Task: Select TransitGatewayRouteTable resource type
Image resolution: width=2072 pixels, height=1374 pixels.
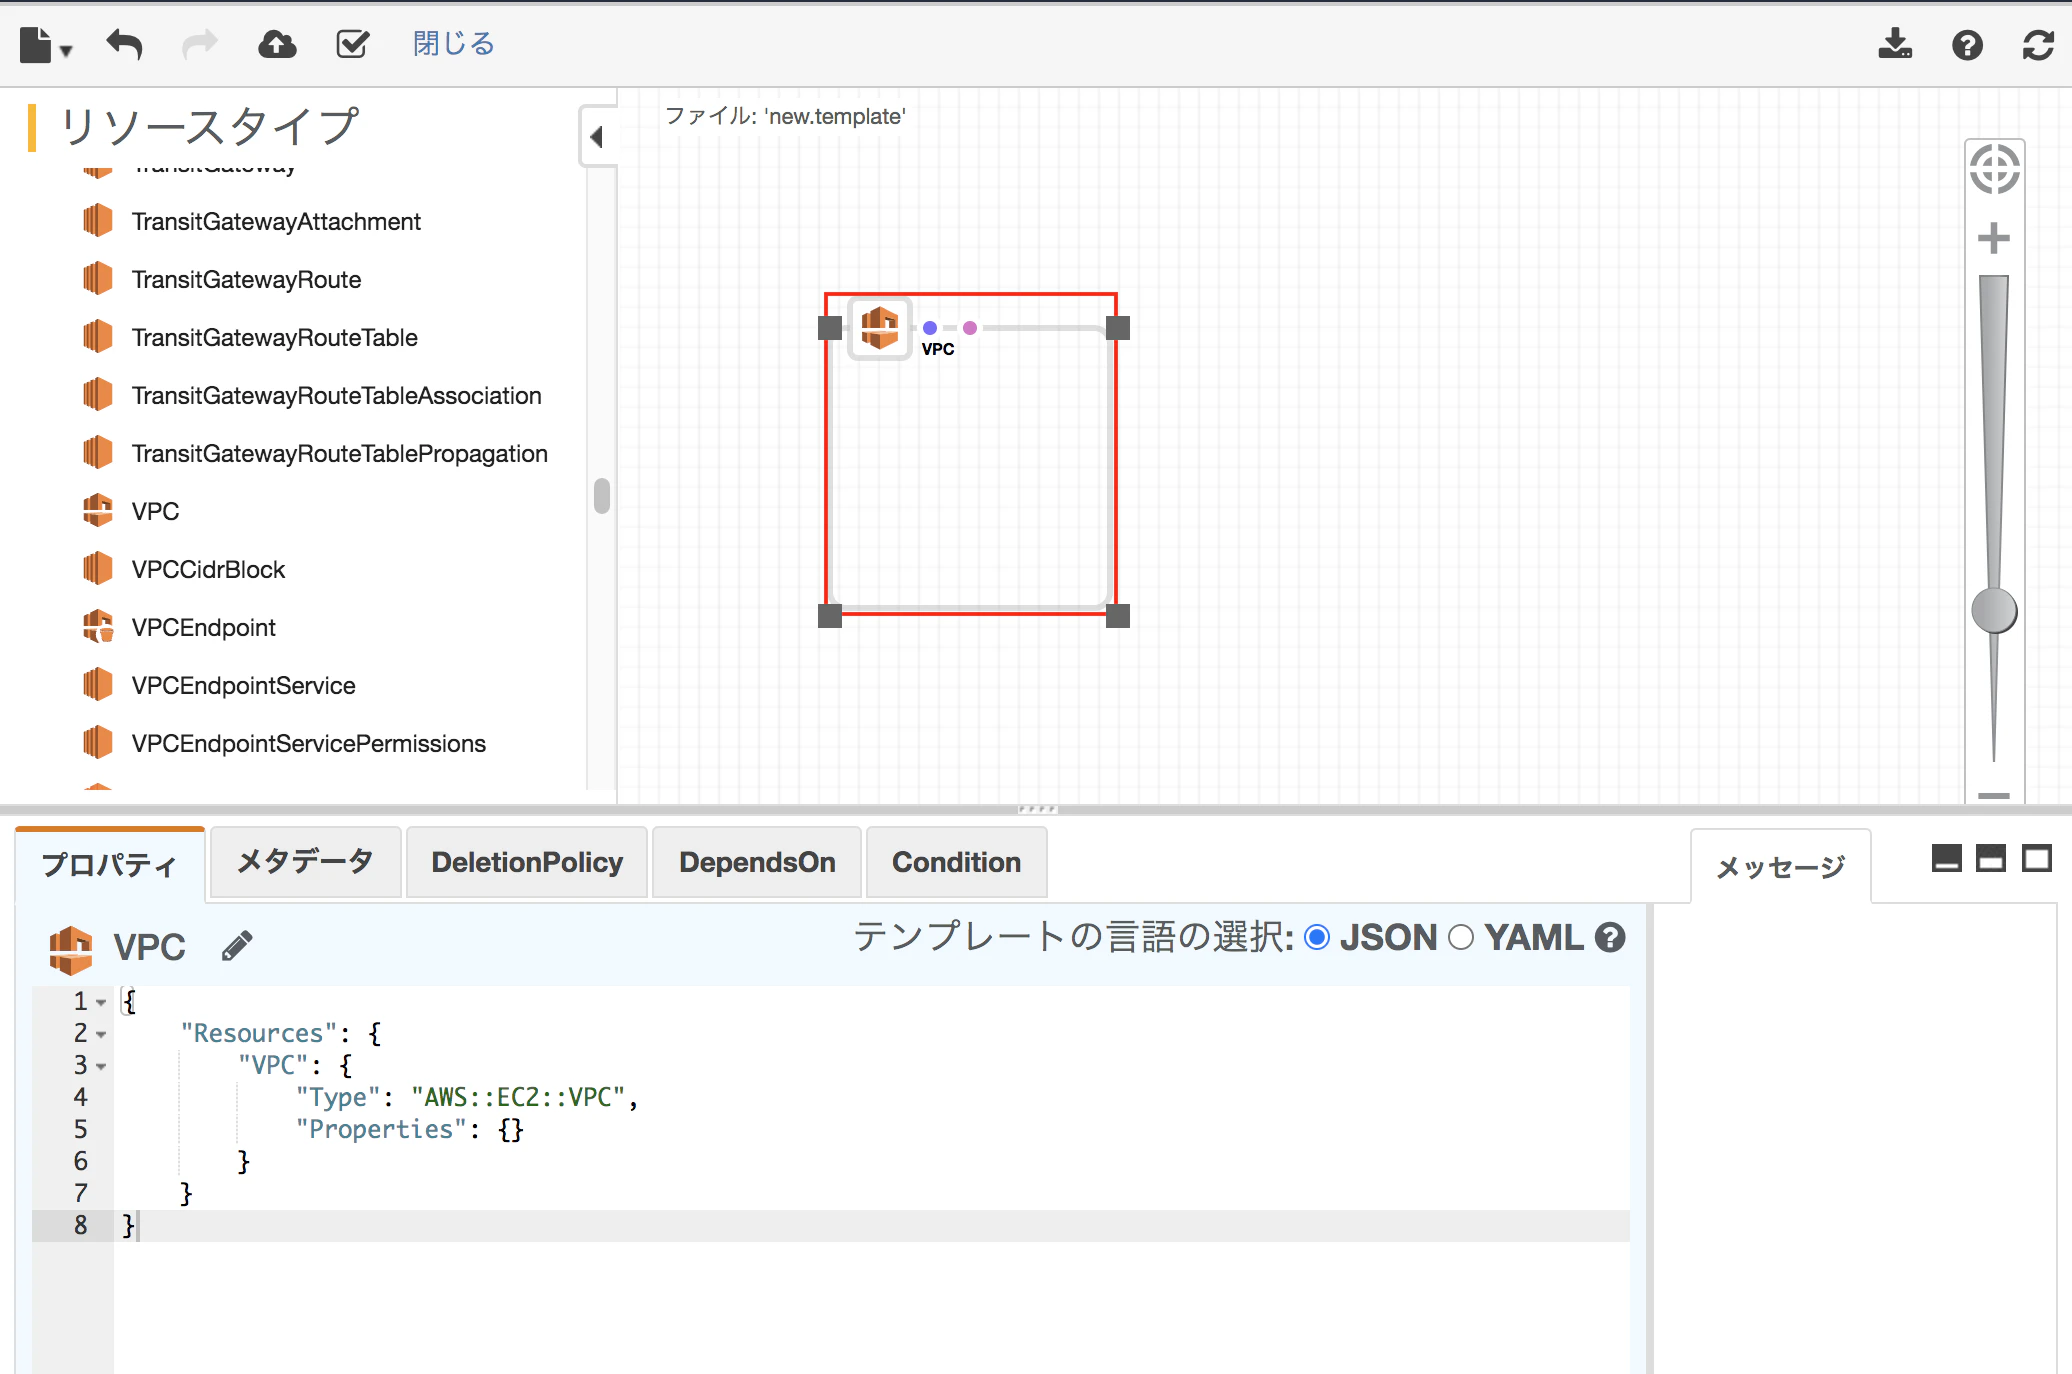Action: pos(274,337)
